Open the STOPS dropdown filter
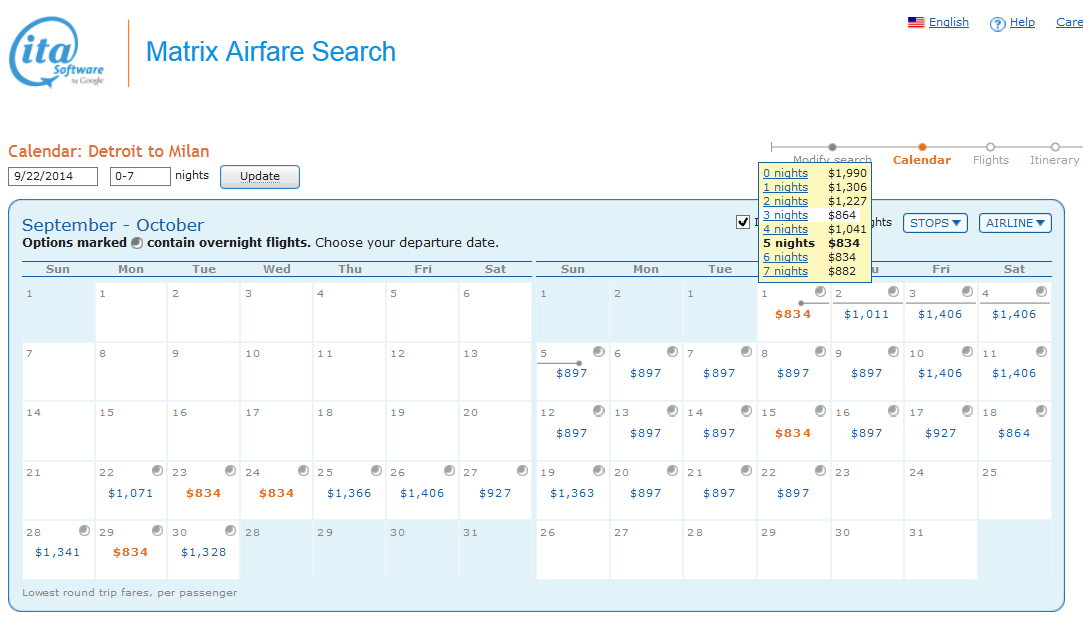Viewport: 1083px width, 628px height. click(935, 223)
